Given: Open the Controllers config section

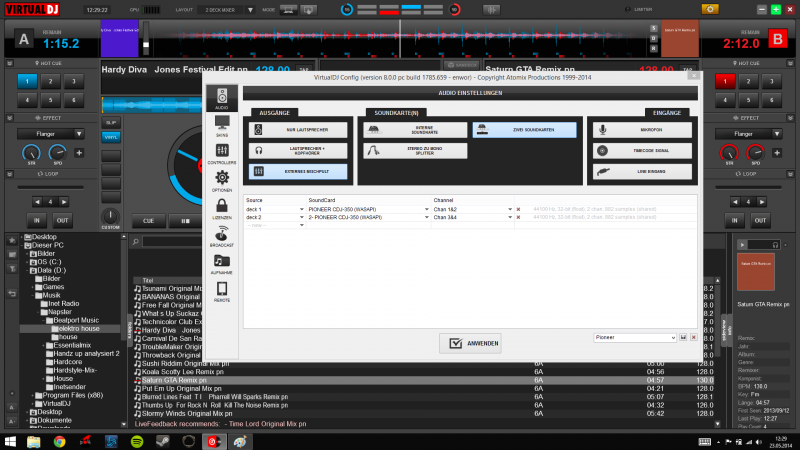Looking at the screenshot, I should coord(221,153).
